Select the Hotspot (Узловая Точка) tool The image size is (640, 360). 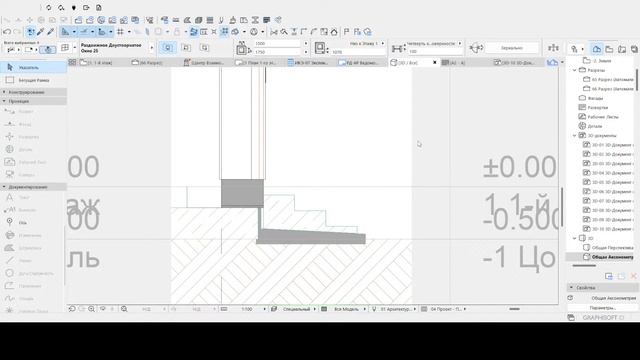tap(33, 311)
